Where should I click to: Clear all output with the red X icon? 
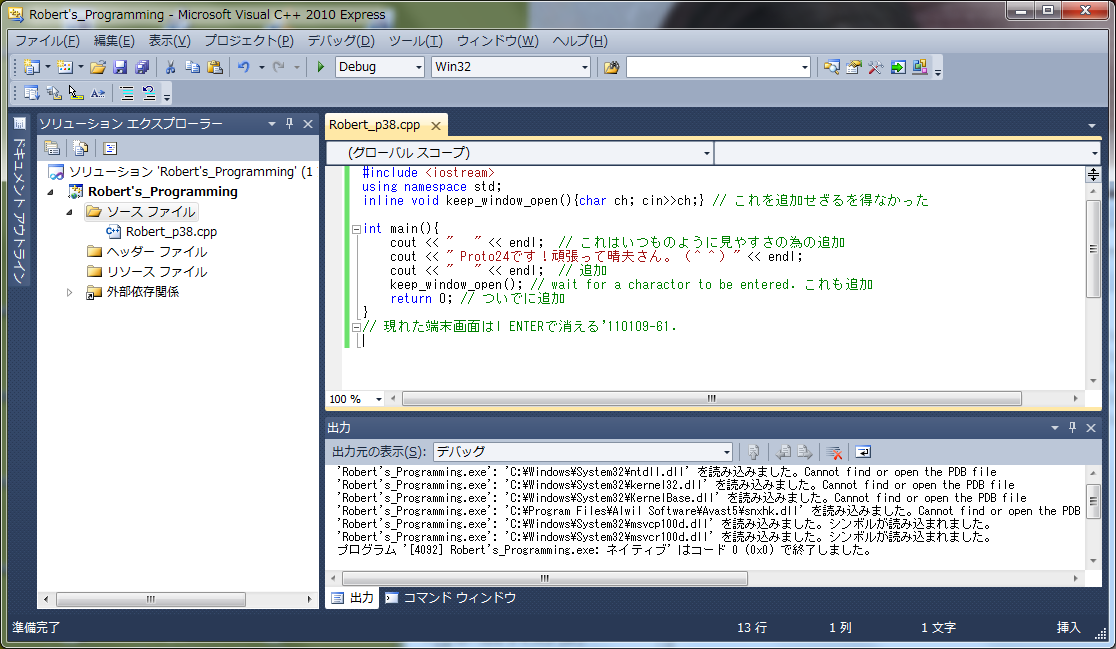click(x=834, y=452)
